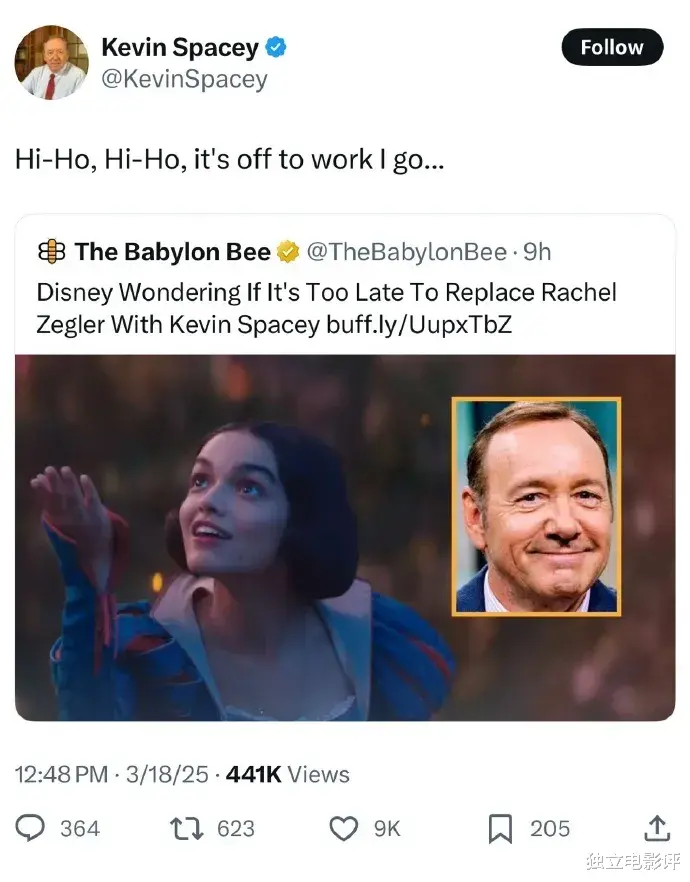The width and height of the screenshot is (690, 882).
Task: Repost the tweet using the retweet icon
Action: click(x=187, y=828)
